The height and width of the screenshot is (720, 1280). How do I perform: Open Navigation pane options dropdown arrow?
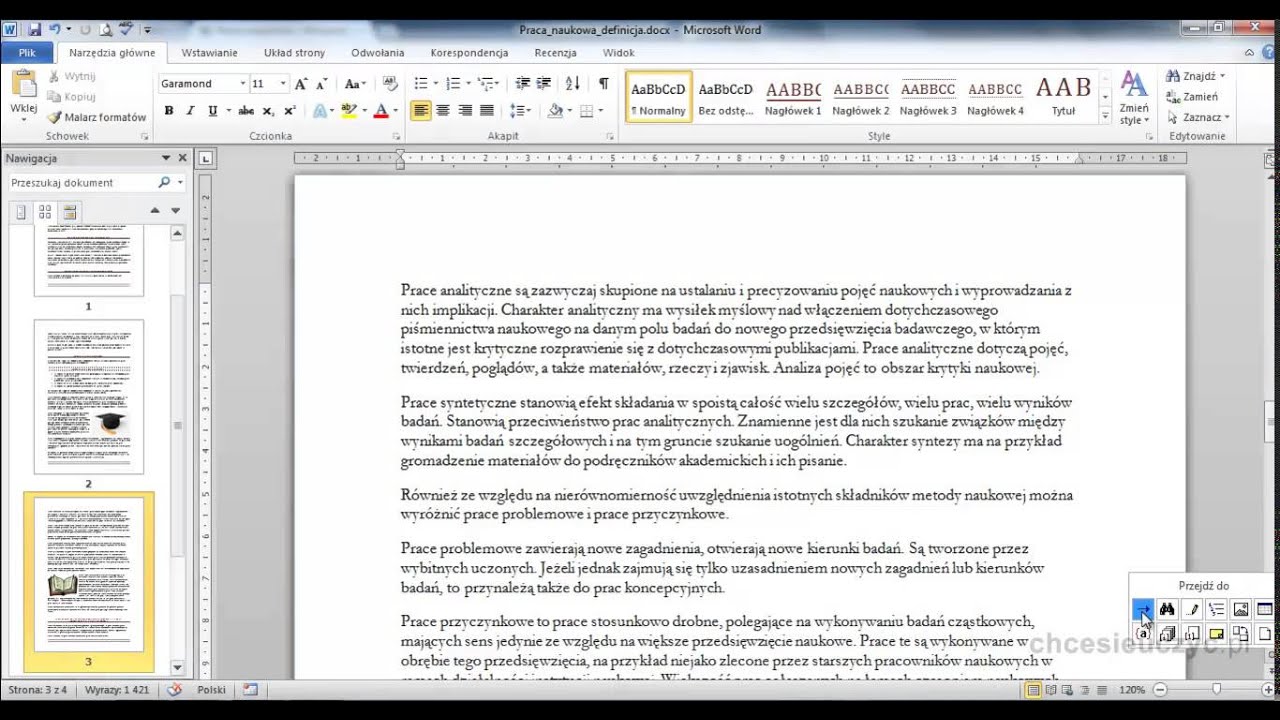point(166,158)
